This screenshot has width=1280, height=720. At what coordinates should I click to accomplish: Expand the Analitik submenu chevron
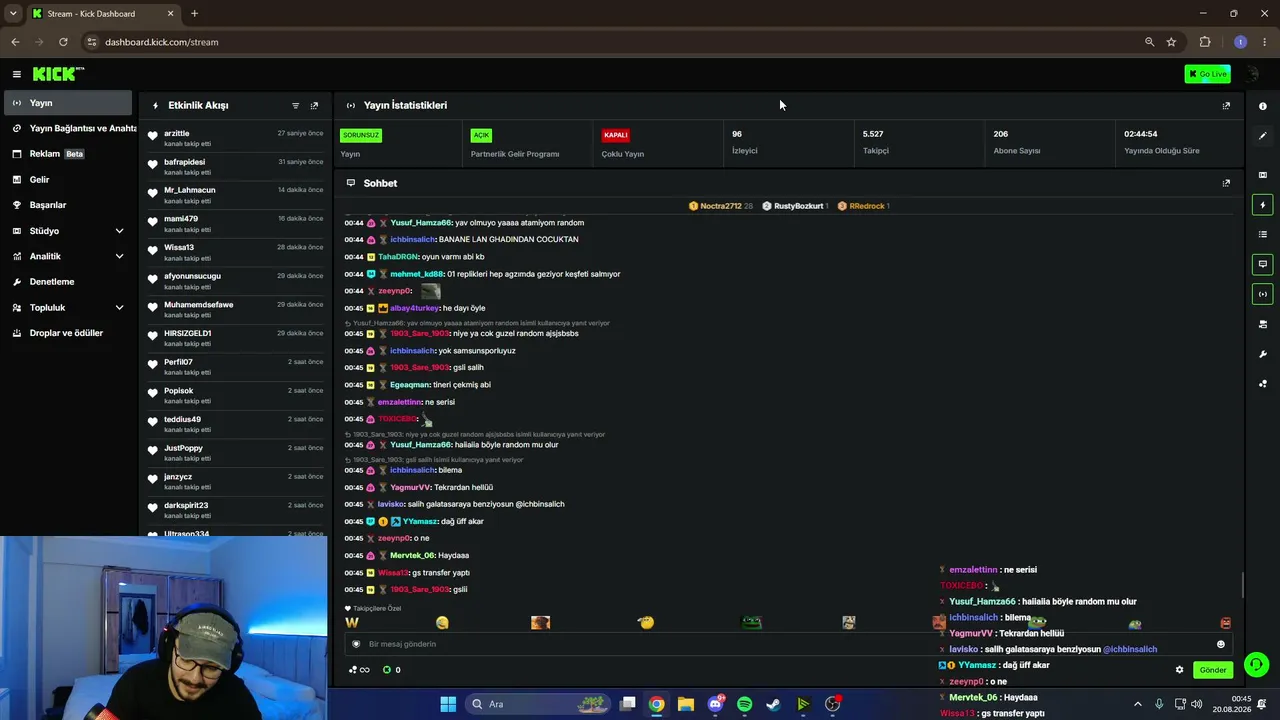click(119, 256)
